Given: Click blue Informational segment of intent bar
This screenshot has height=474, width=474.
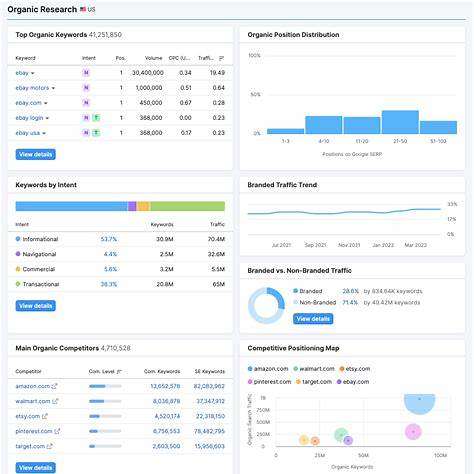Looking at the screenshot, I should click(72, 206).
